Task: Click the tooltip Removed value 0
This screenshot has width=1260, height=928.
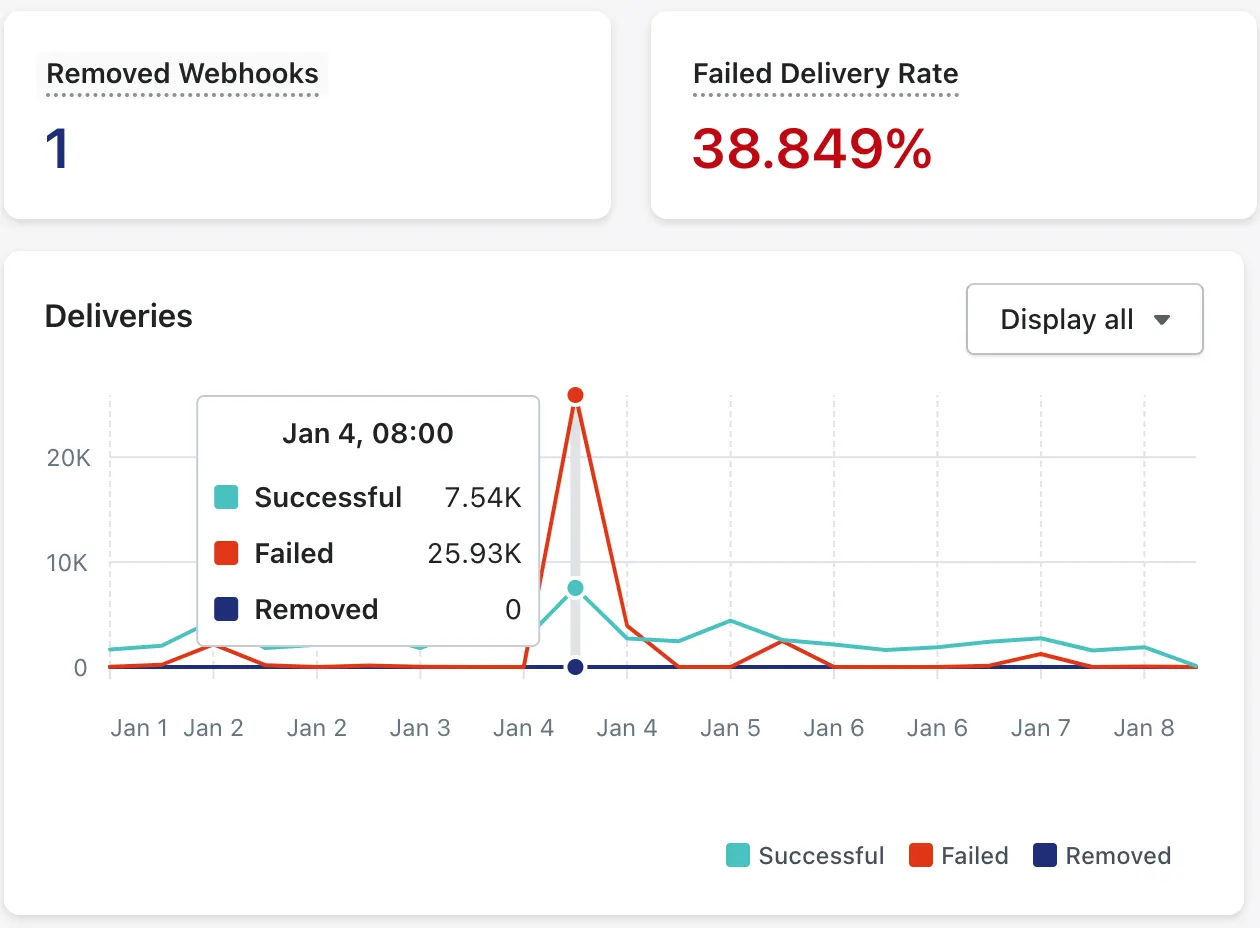Action: pos(513,610)
